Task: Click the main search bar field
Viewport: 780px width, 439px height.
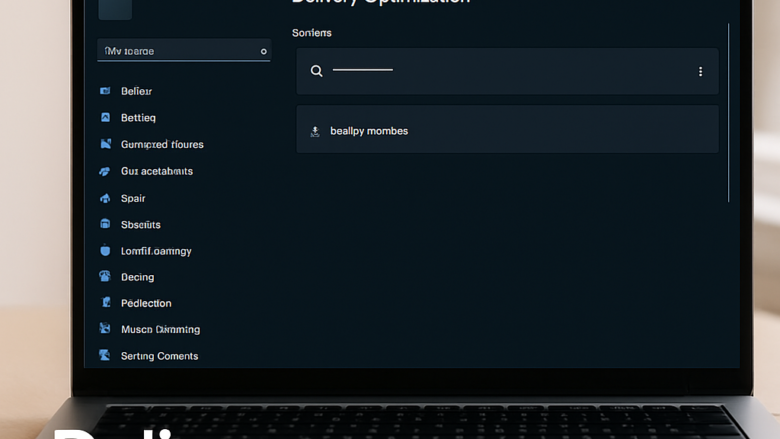Action: pyautogui.click(x=507, y=72)
